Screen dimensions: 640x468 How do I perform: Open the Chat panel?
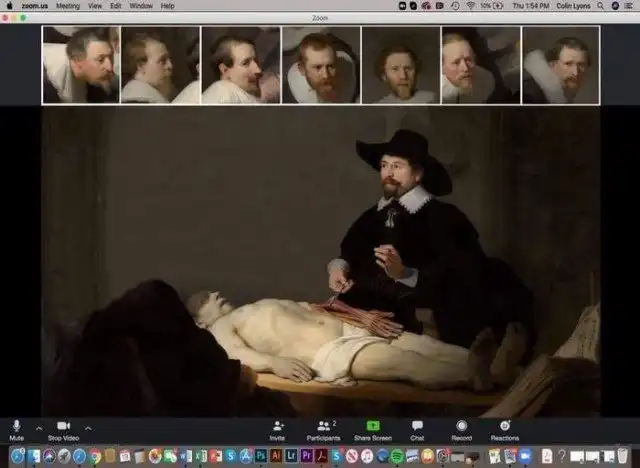tap(417, 427)
